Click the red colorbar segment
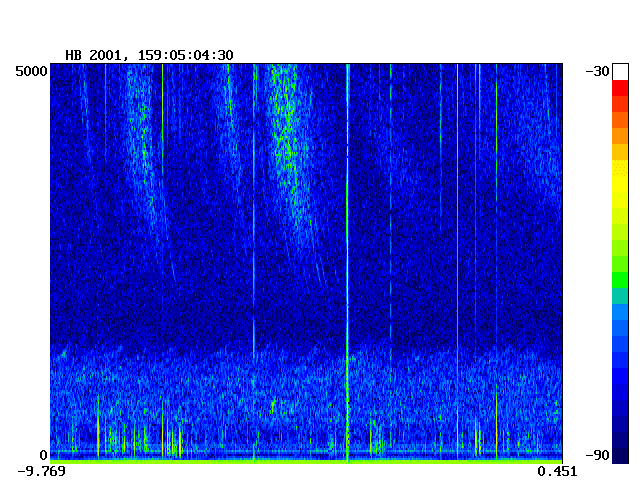This screenshot has width=640, height=480. [x=620, y=88]
